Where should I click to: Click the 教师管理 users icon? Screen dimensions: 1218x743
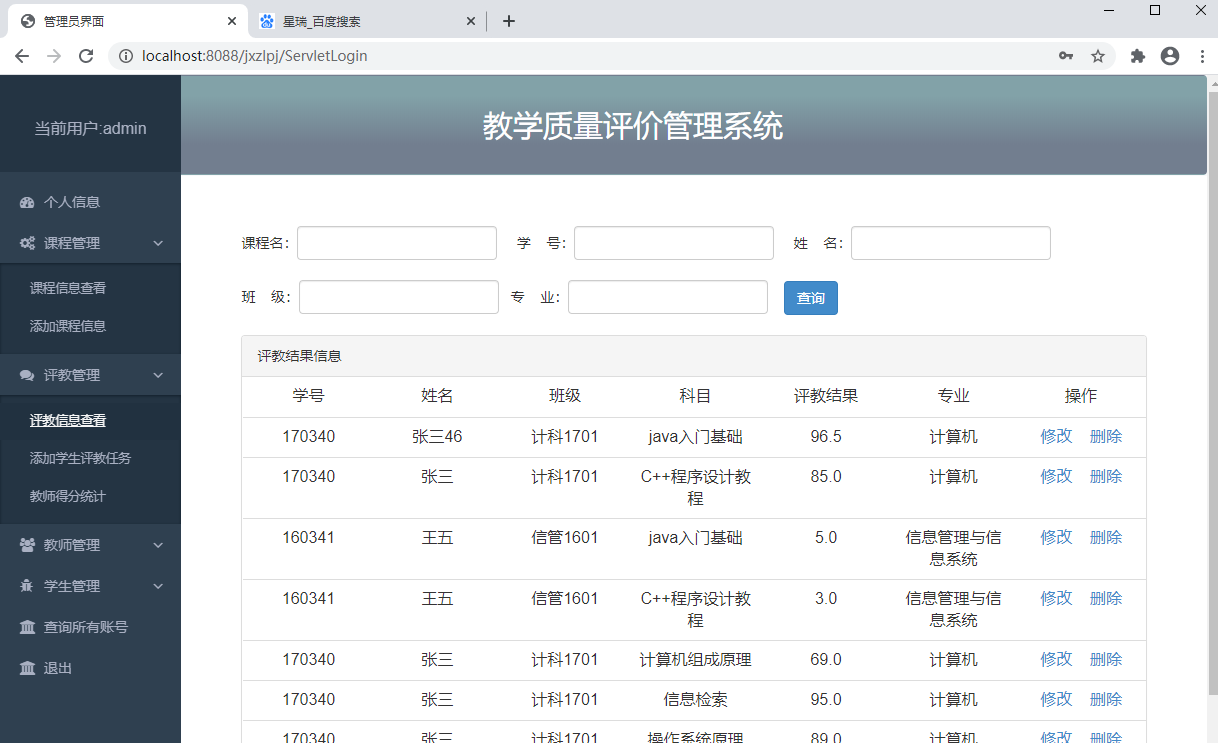28,545
